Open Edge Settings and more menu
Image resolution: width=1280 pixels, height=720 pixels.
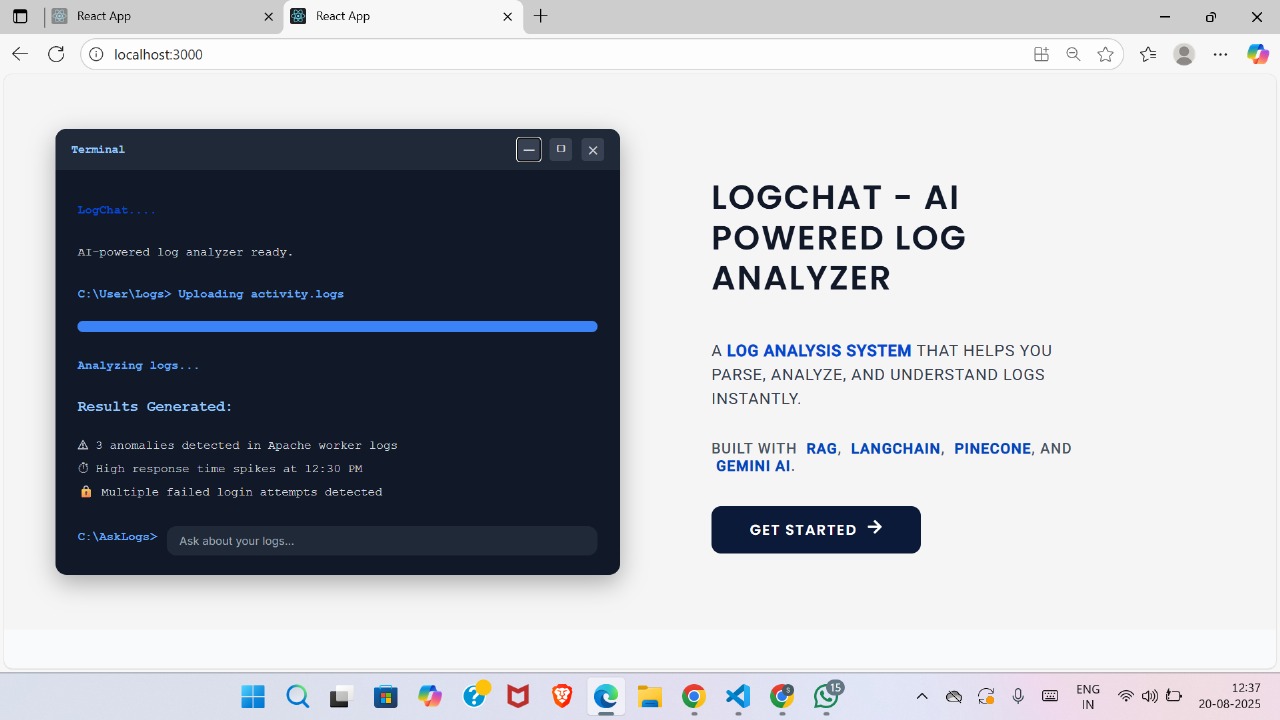tap(1220, 54)
